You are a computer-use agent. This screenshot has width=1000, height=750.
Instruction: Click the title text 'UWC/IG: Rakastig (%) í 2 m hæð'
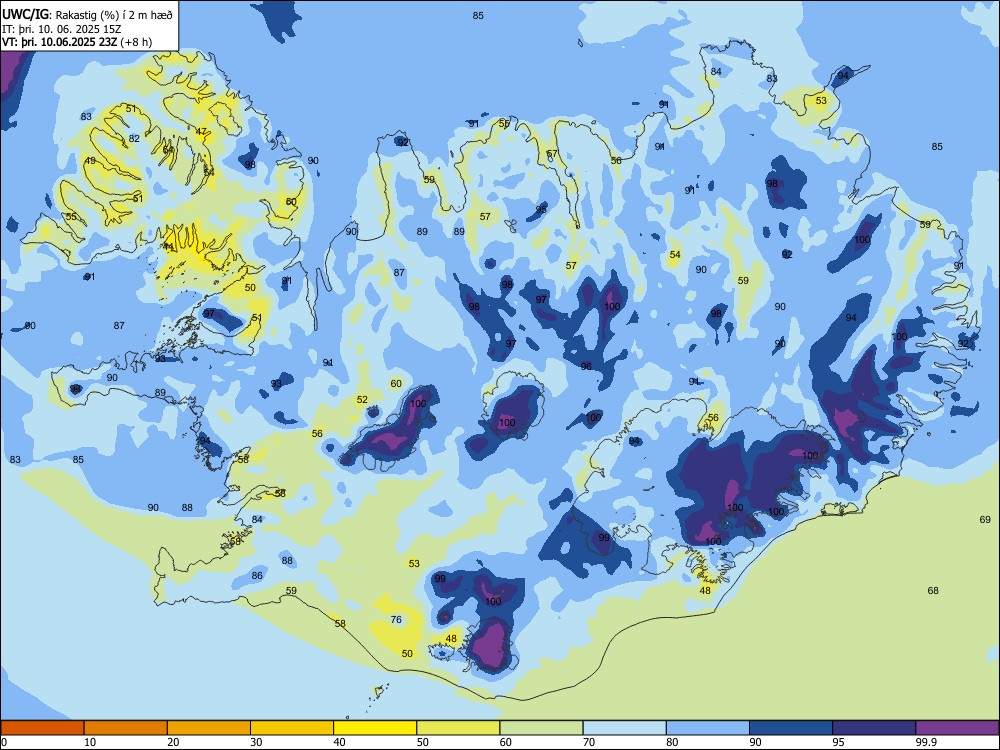87,14
